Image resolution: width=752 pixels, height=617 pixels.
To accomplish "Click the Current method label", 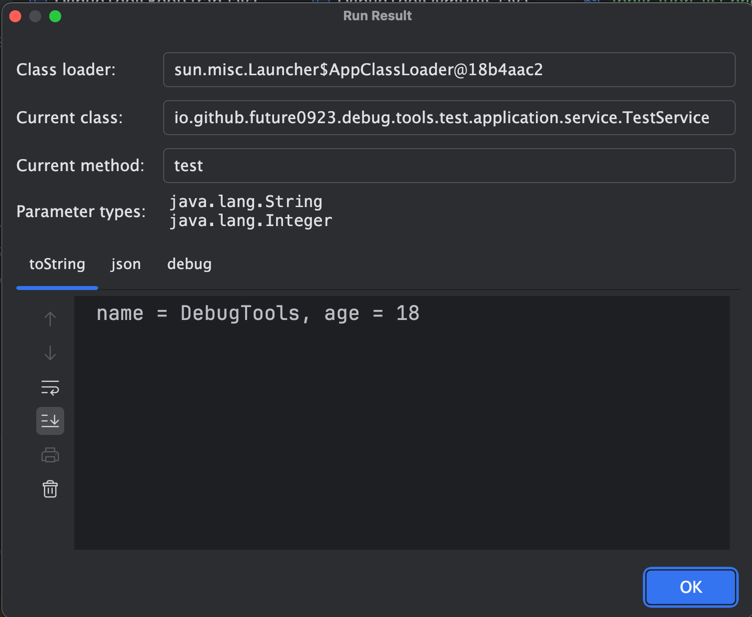I will [80, 165].
